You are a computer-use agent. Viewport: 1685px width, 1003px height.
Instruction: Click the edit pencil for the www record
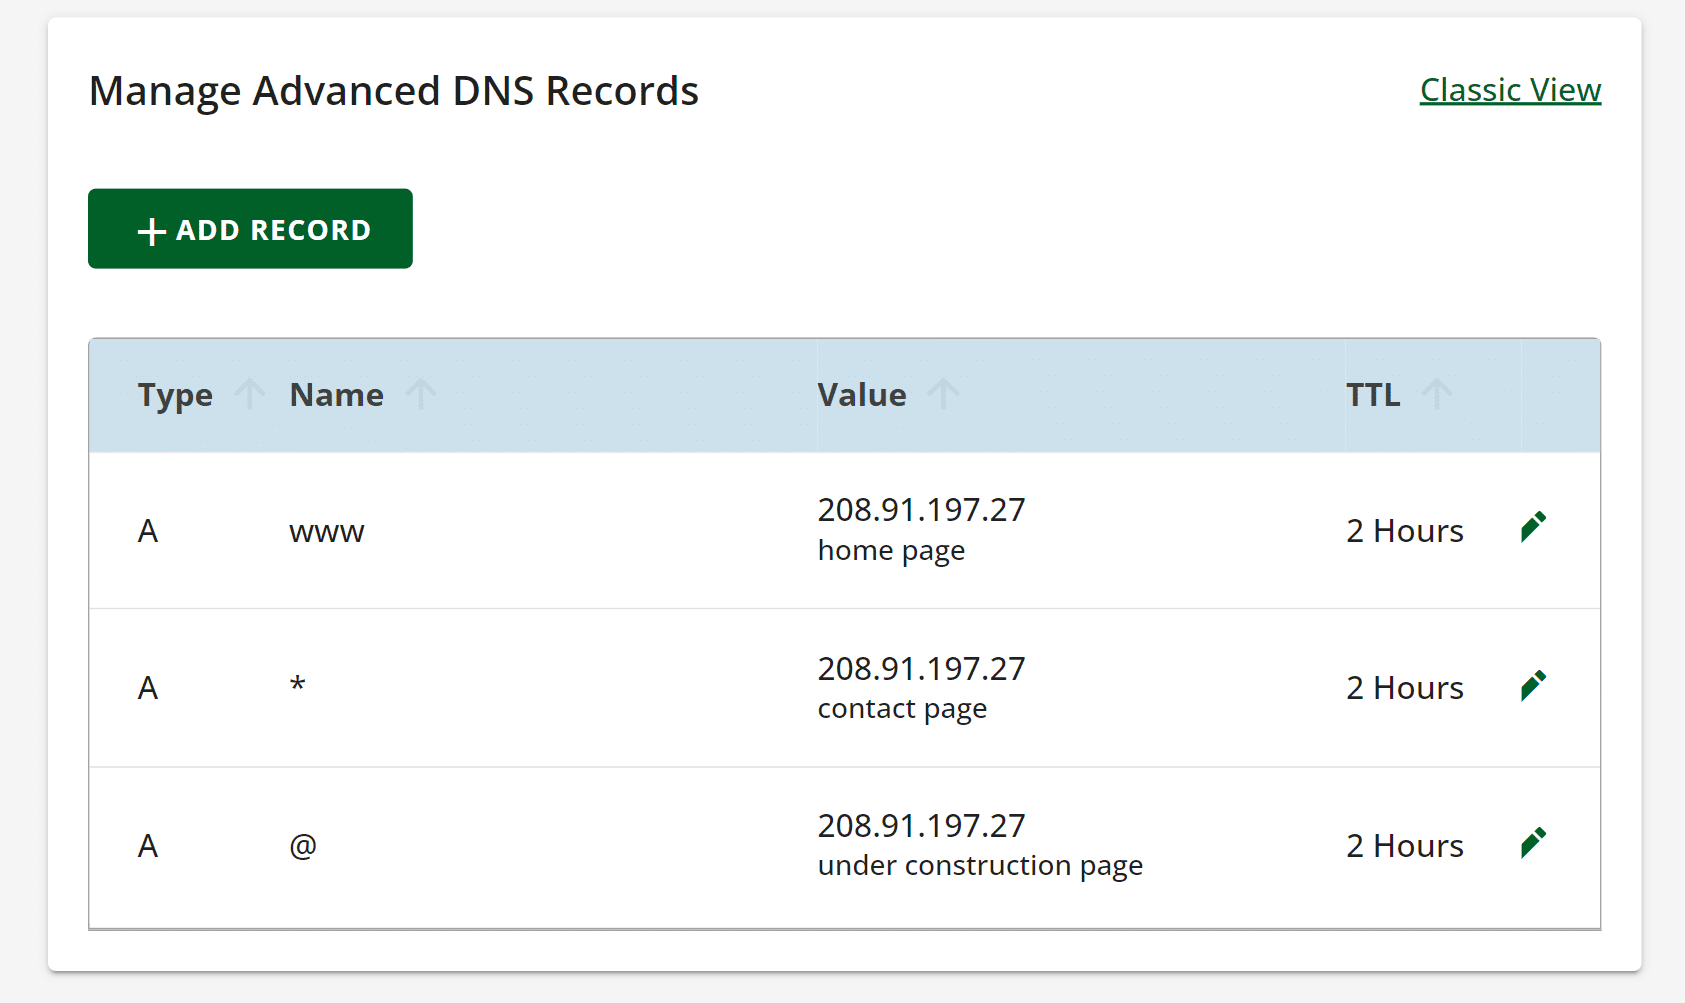[x=1533, y=527]
